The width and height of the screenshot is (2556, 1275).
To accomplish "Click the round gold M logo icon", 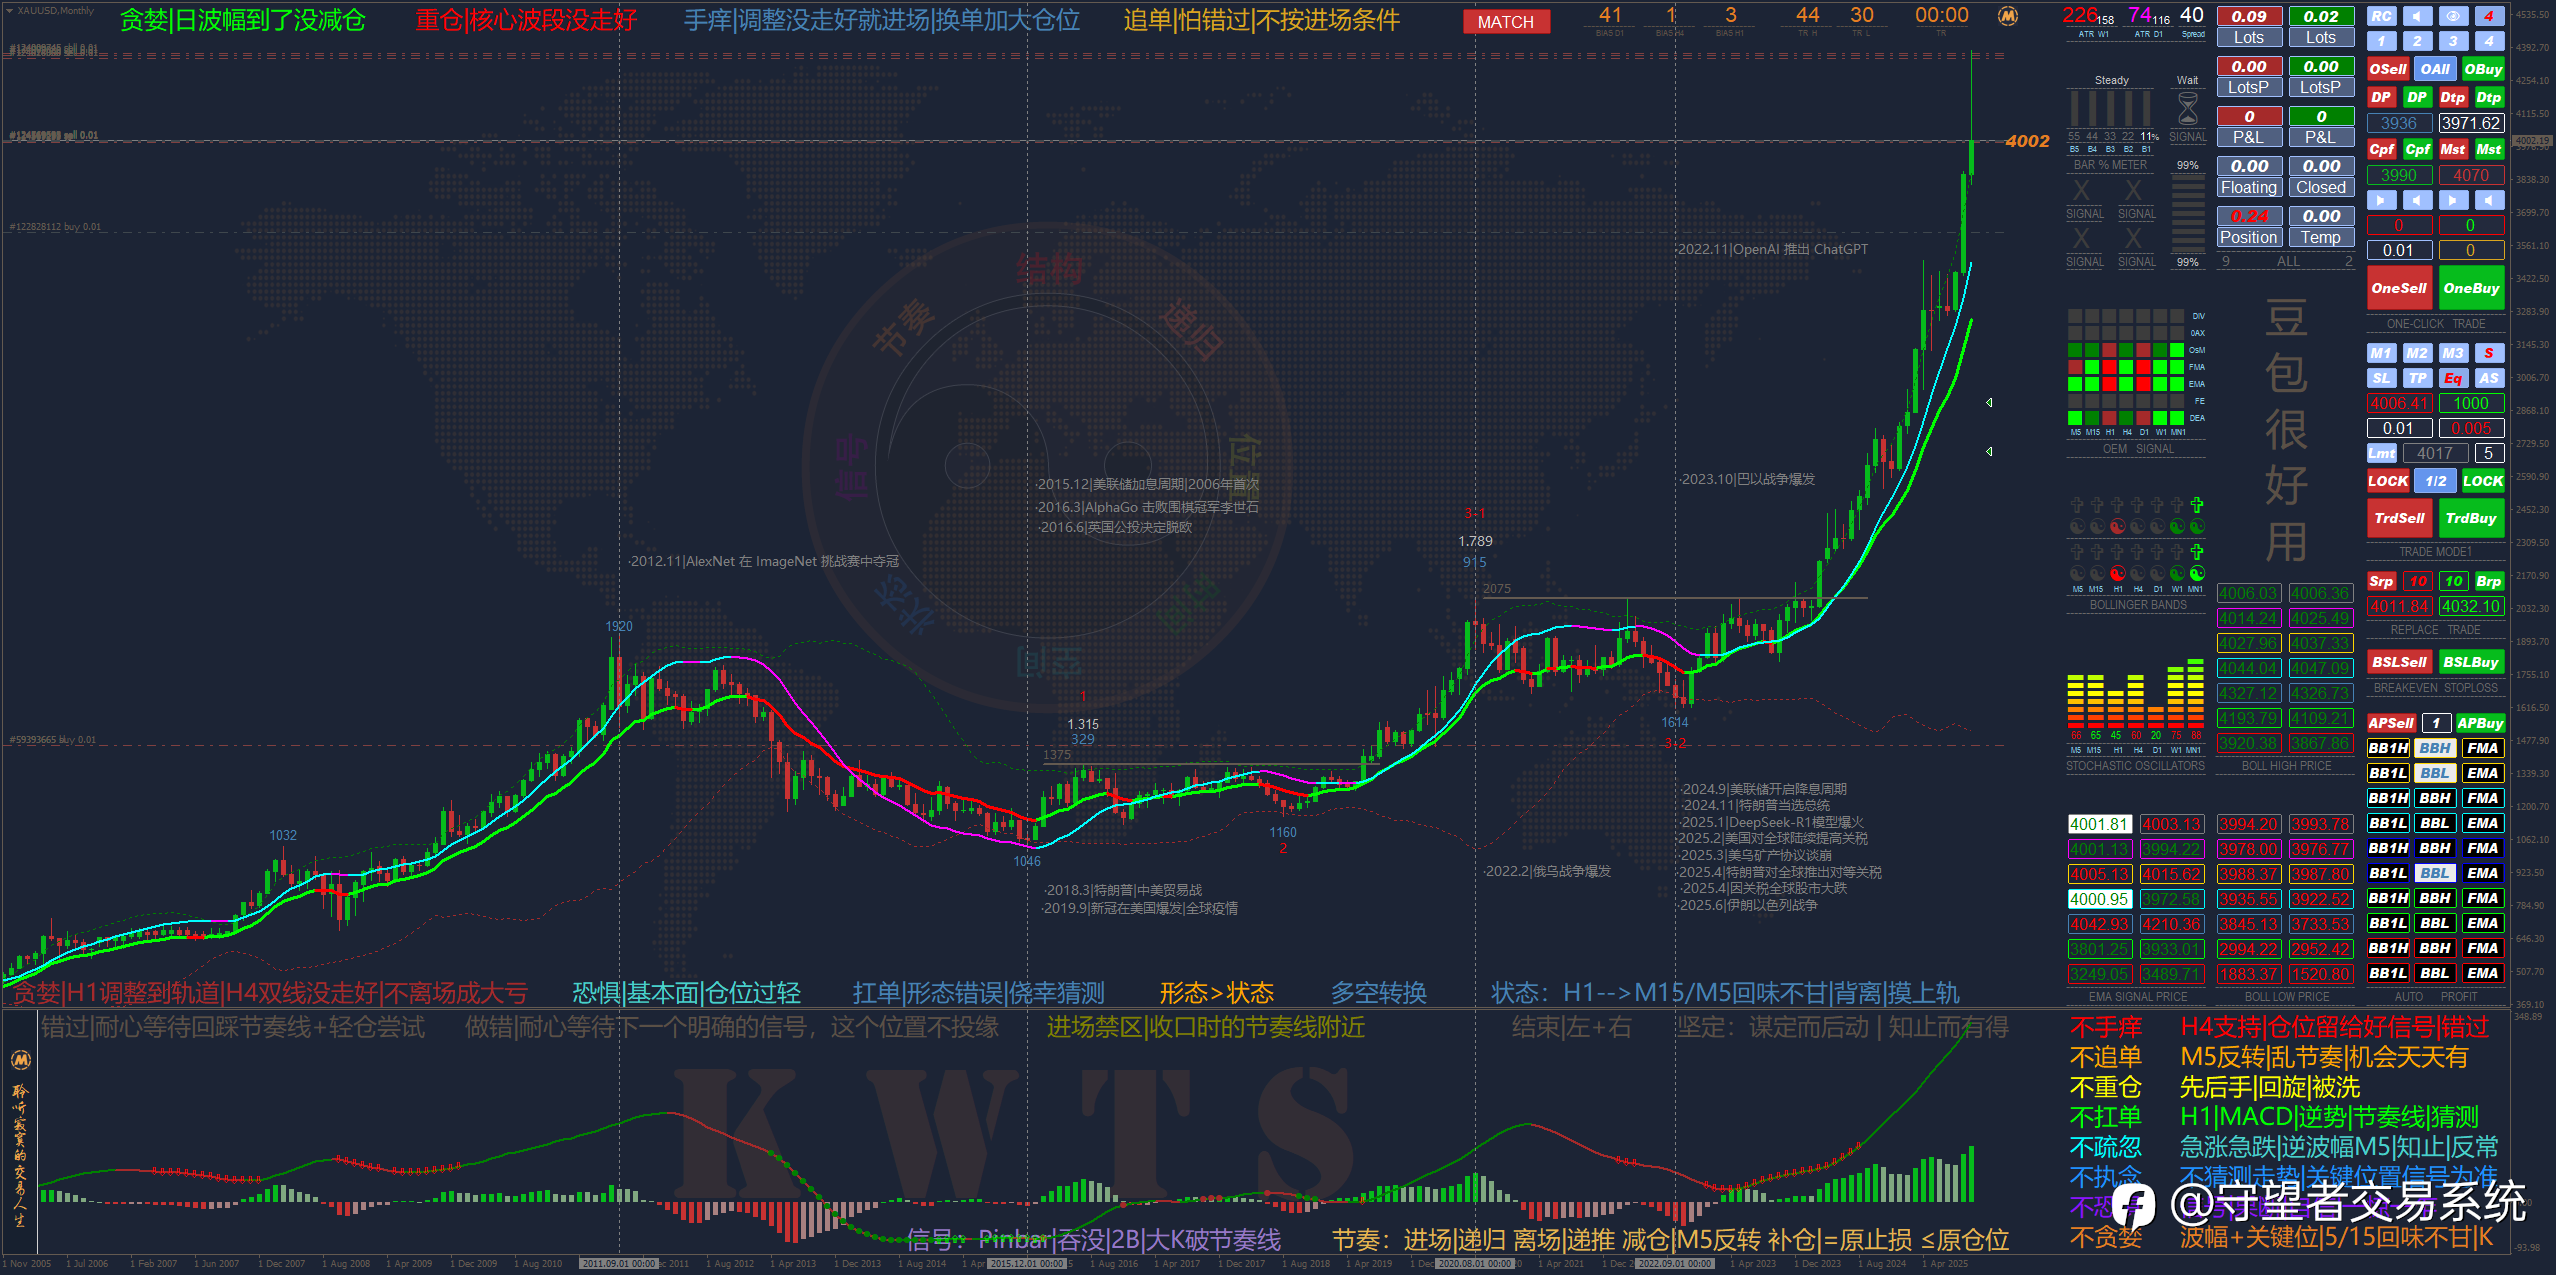I will coord(2007,16).
